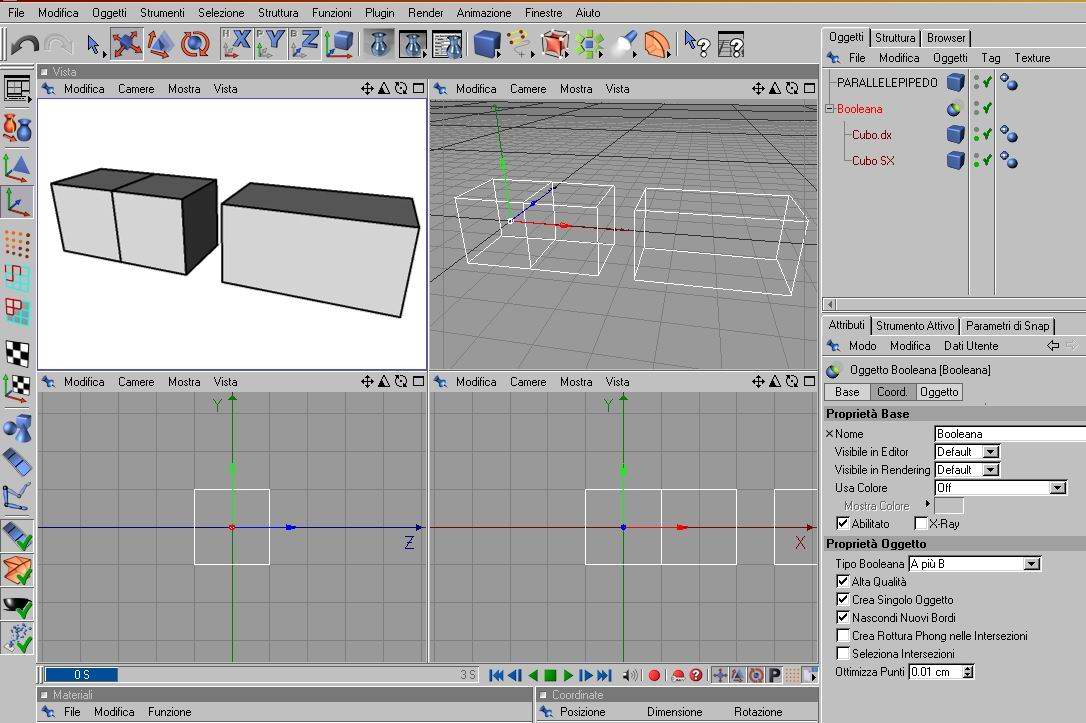
Task: Expand the Mostra Colore arrow
Action: point(927,503)
